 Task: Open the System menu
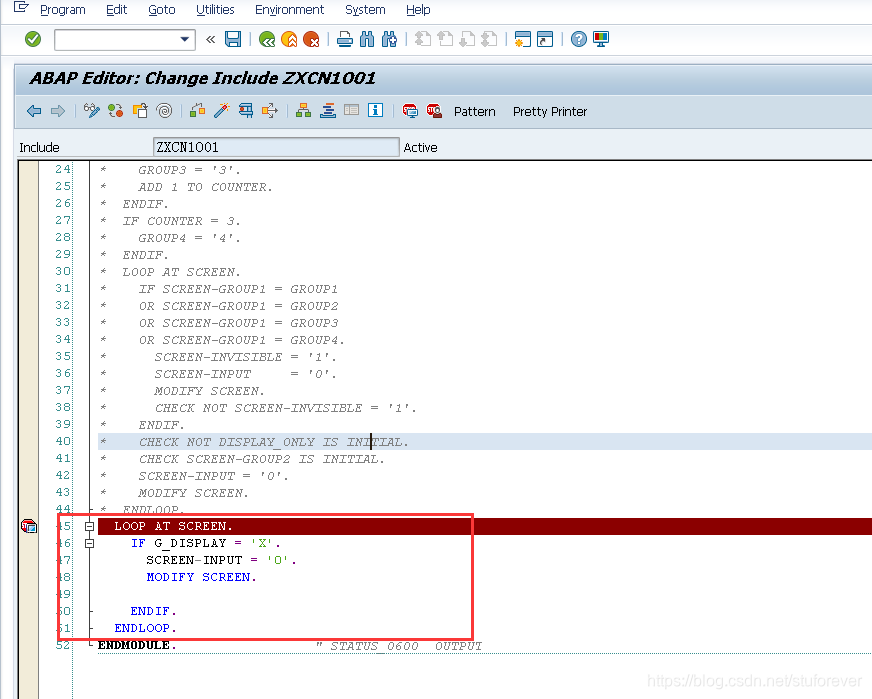365,9
